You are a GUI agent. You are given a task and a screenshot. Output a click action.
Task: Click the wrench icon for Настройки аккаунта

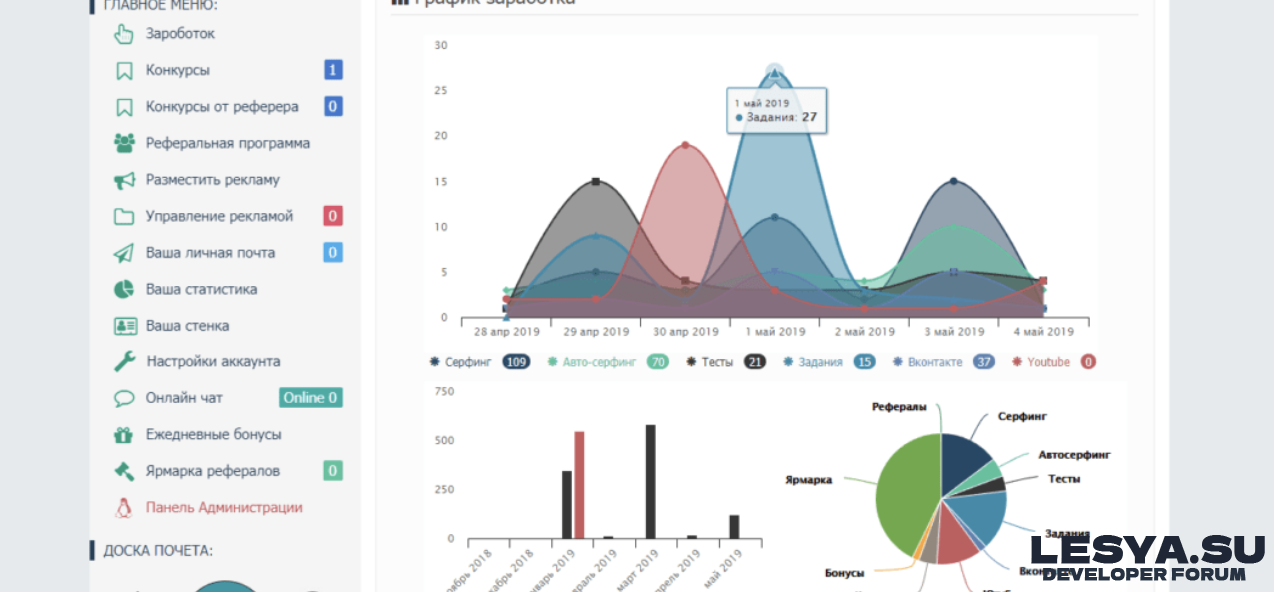pos(124,362)
